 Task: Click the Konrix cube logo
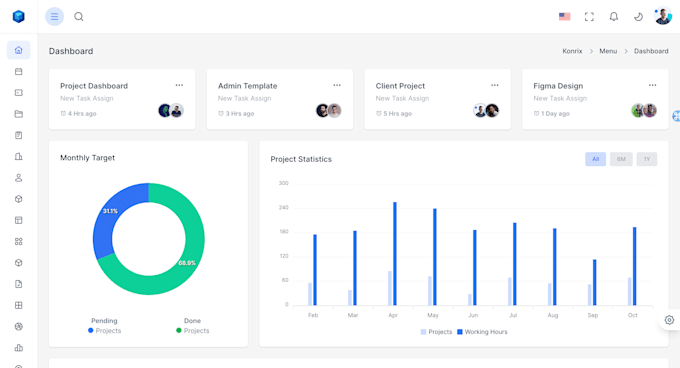(x=19, y=16)
